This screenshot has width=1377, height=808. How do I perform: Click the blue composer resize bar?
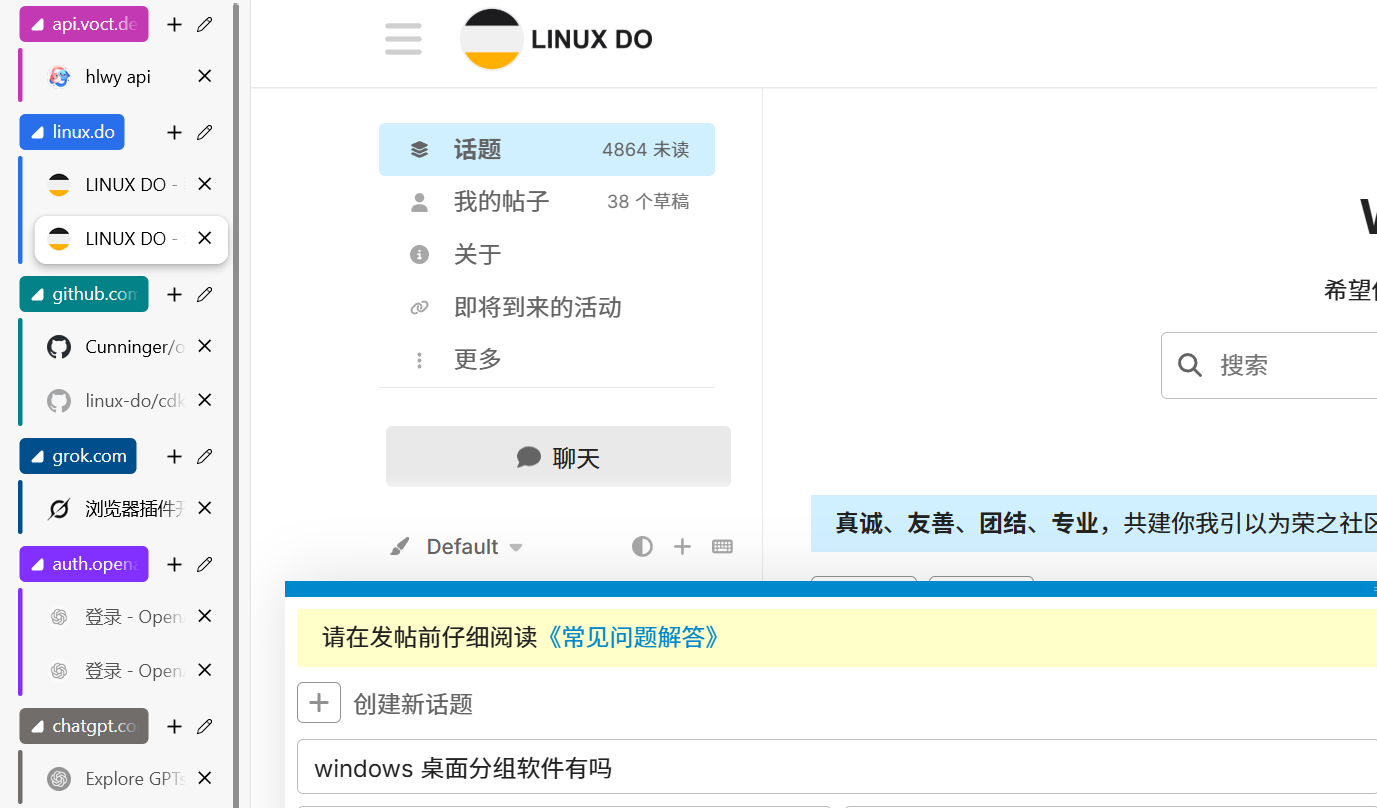pos(830,589)
